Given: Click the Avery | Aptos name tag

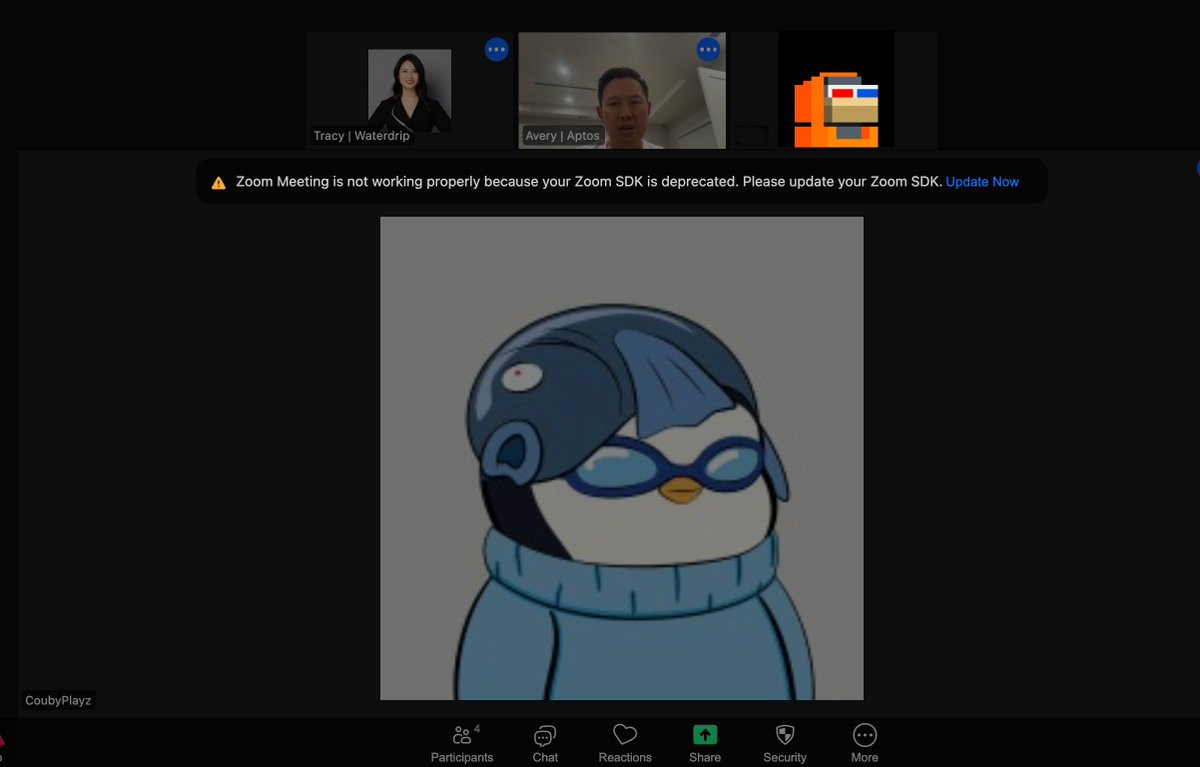Looking at the screenshot, I should pyautogui.click(x=563, y=136).
